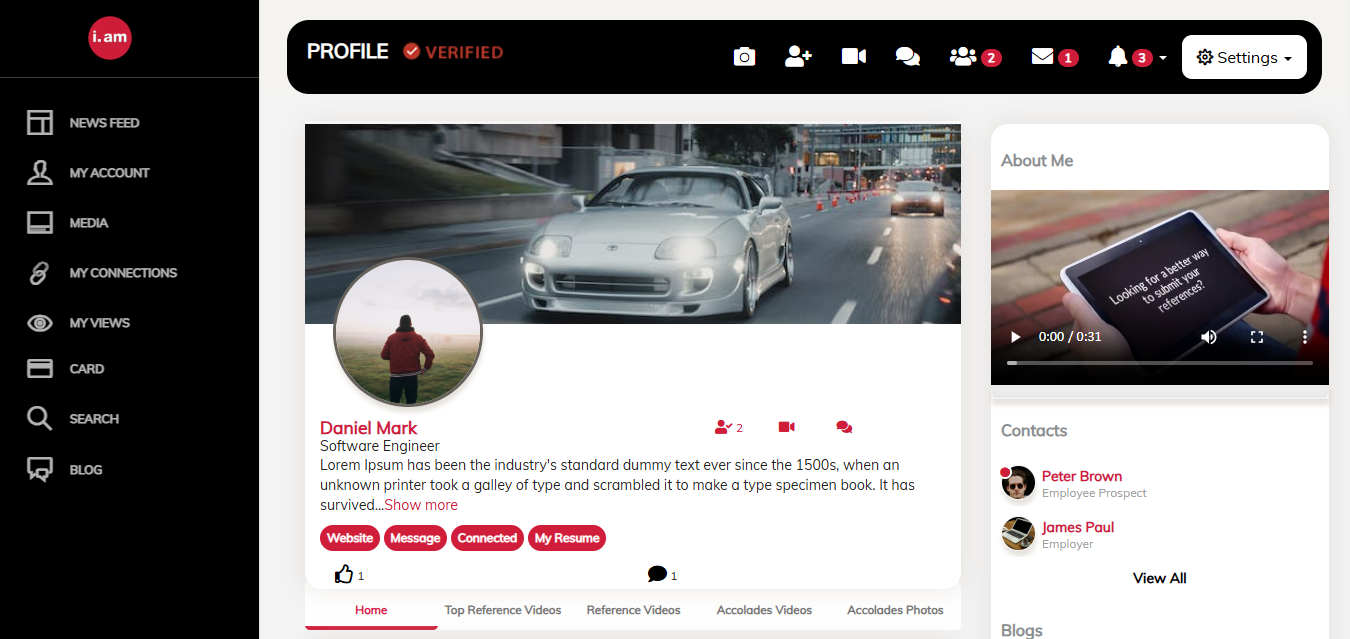
Task: View group requests icon with badge 2
Action: [x=975, y=57]
